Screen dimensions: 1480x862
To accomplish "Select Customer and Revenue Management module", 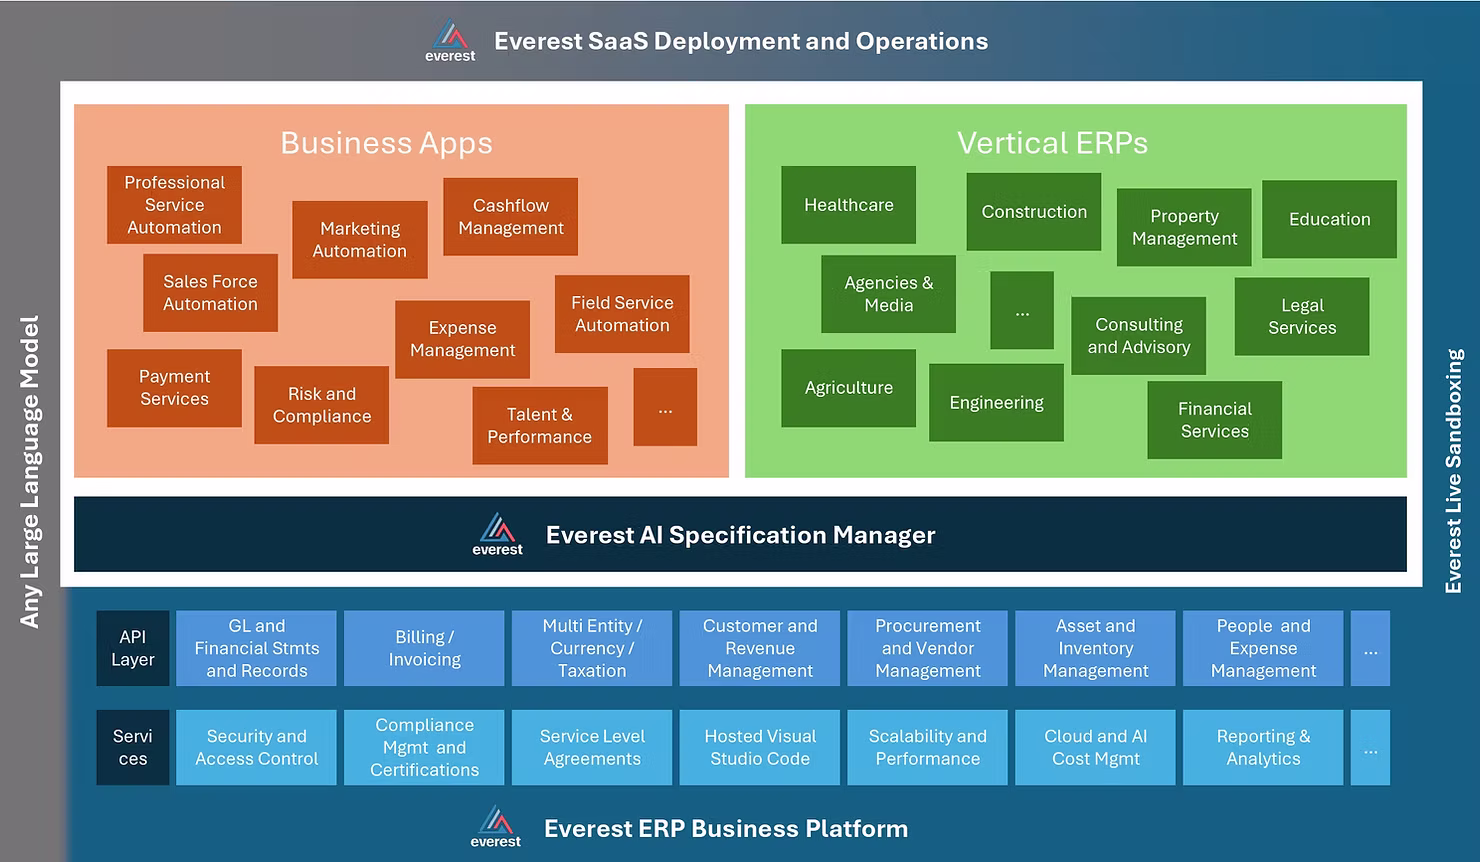I will tap(760, 648).
